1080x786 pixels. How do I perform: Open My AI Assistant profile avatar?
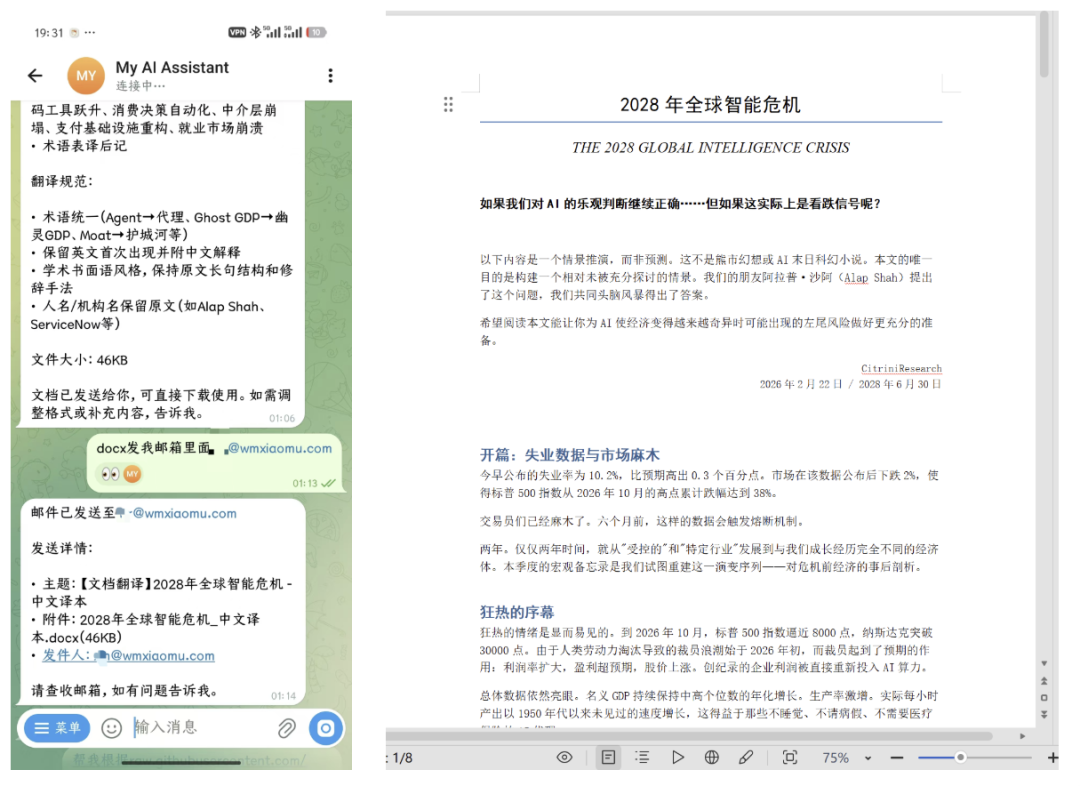(x=86, y=76)
